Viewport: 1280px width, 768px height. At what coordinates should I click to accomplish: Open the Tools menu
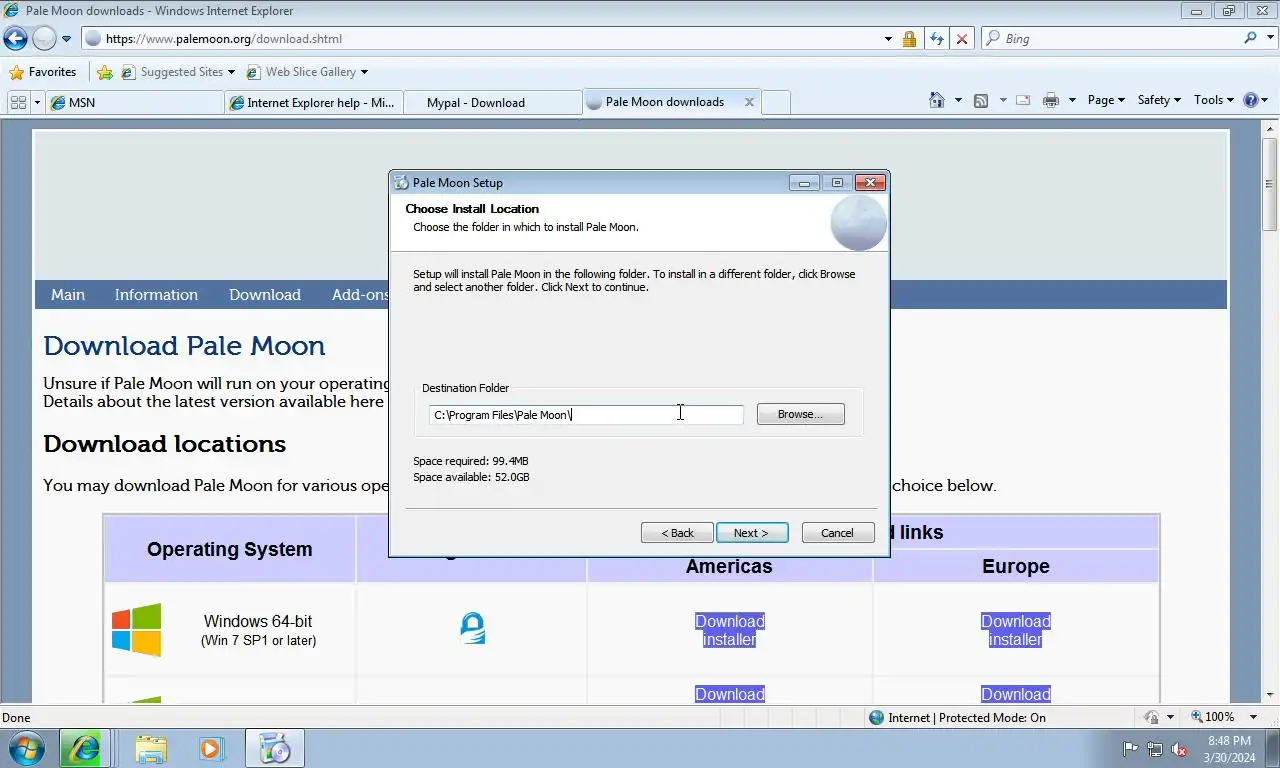pyautogui.click(x=1213, y=100)
